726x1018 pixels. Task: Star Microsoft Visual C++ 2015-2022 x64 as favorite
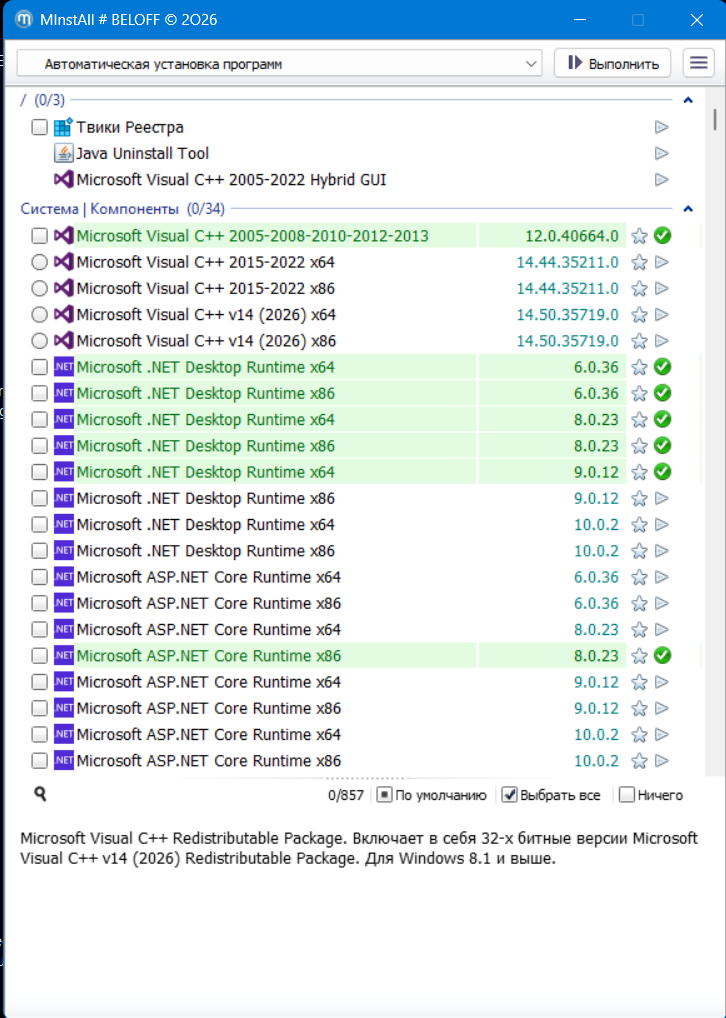click(640, 262)
